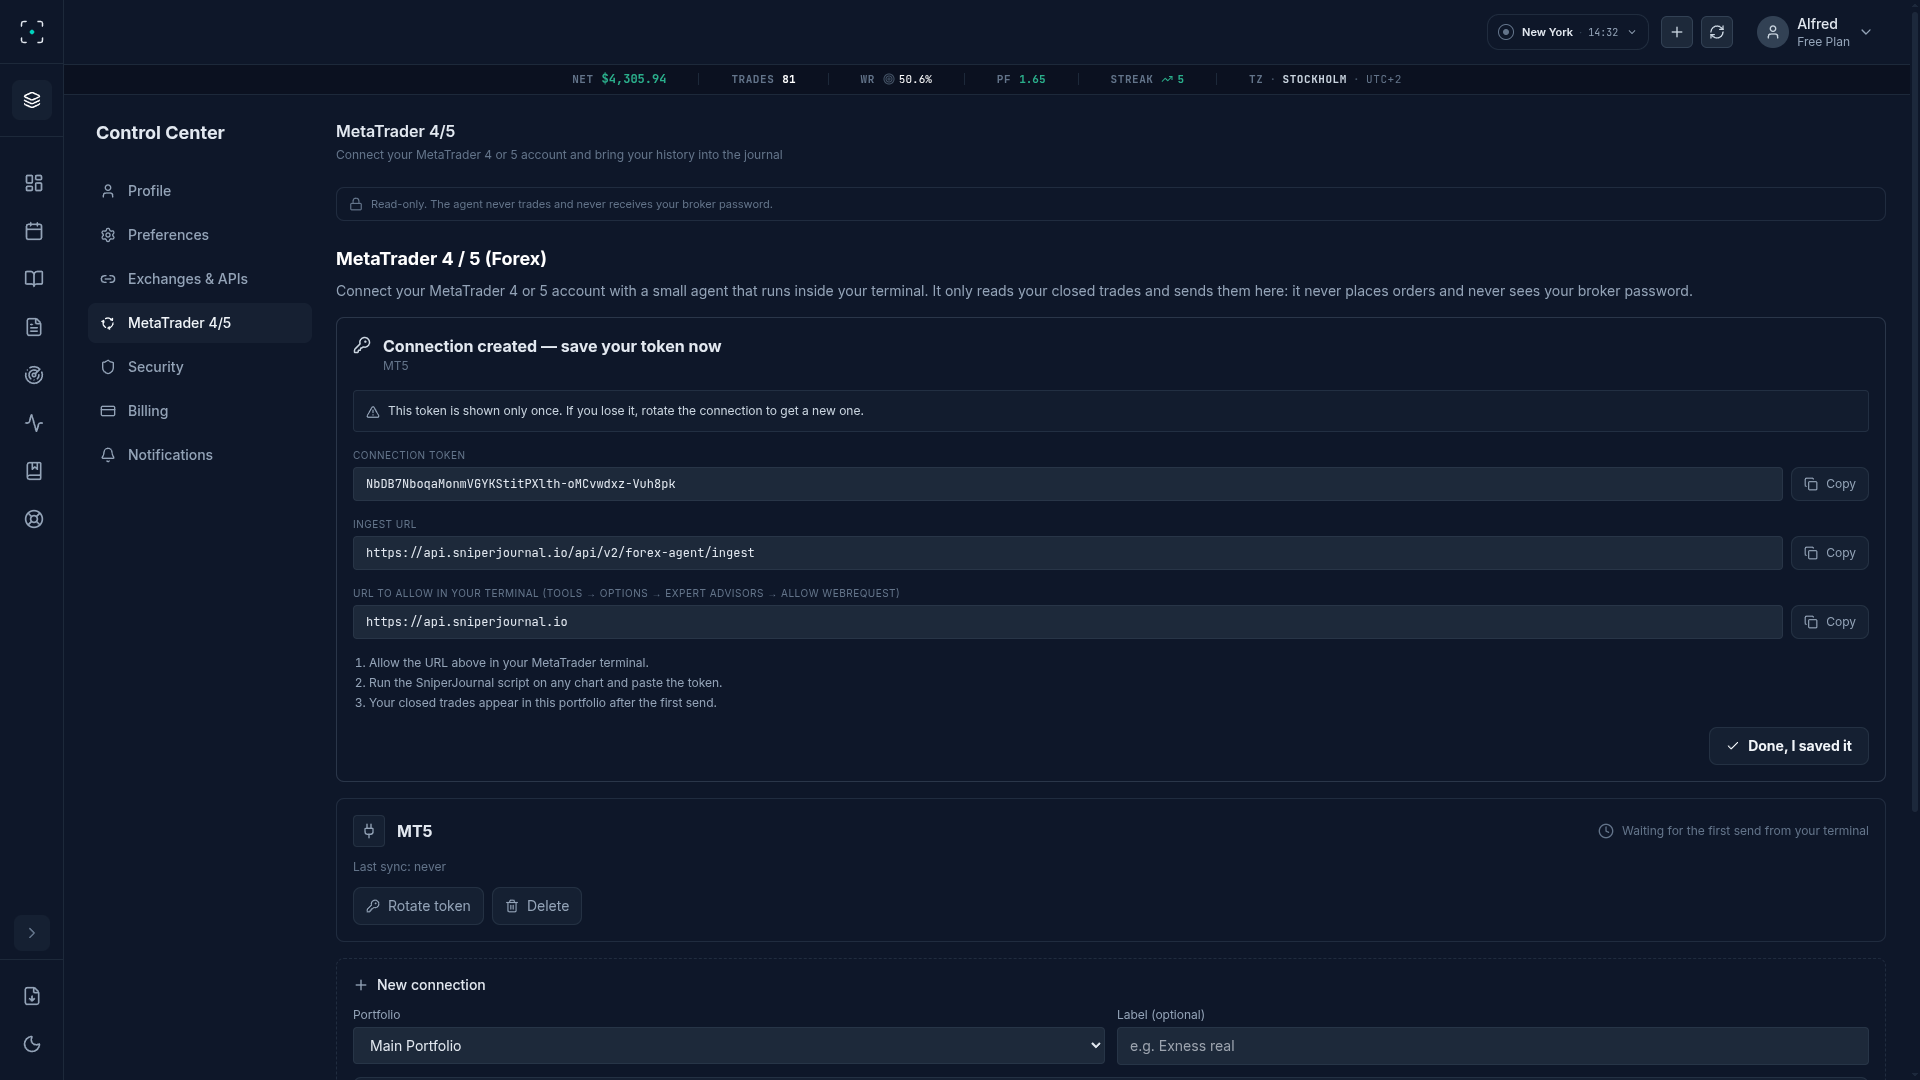Click the refresh sync icon in header

click(1717, 32)
